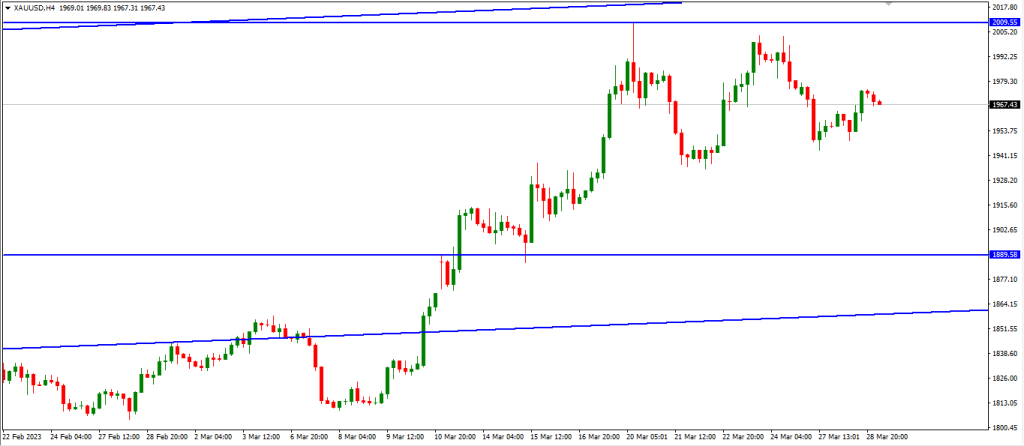Click the 1941.15 price scale label
This screenshot has width=1024, height=446.
(x=1003, y=156)
